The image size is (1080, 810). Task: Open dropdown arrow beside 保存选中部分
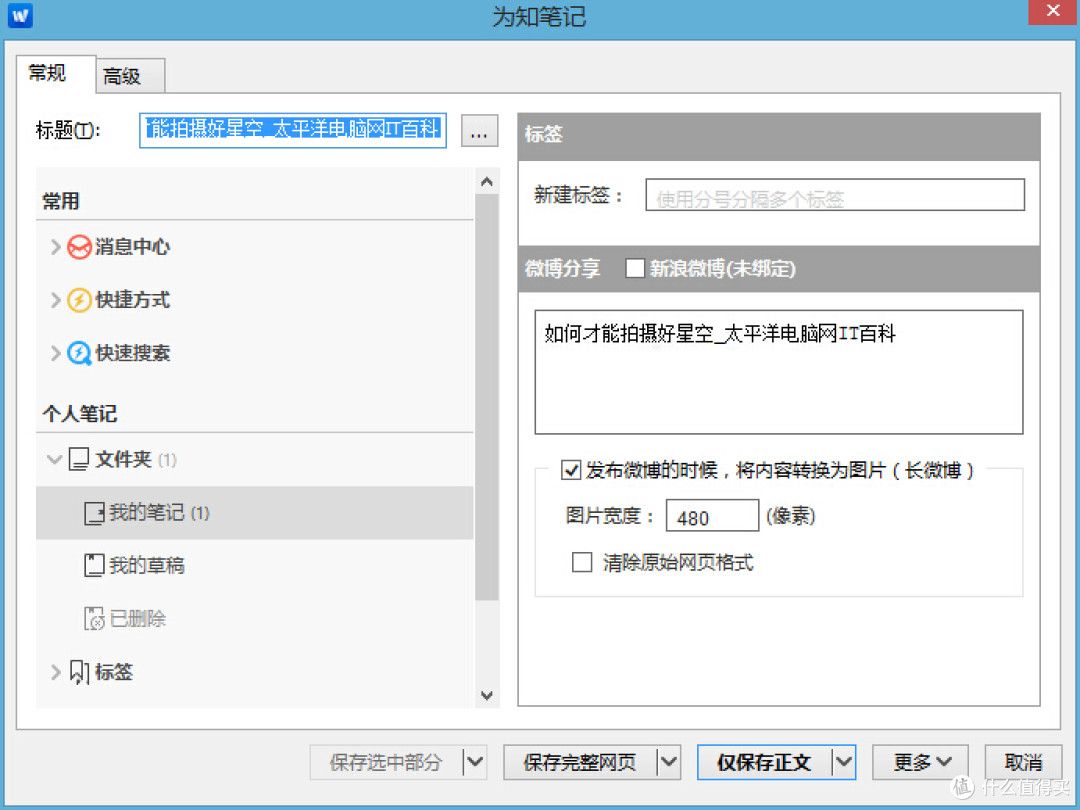click(475, 762)
